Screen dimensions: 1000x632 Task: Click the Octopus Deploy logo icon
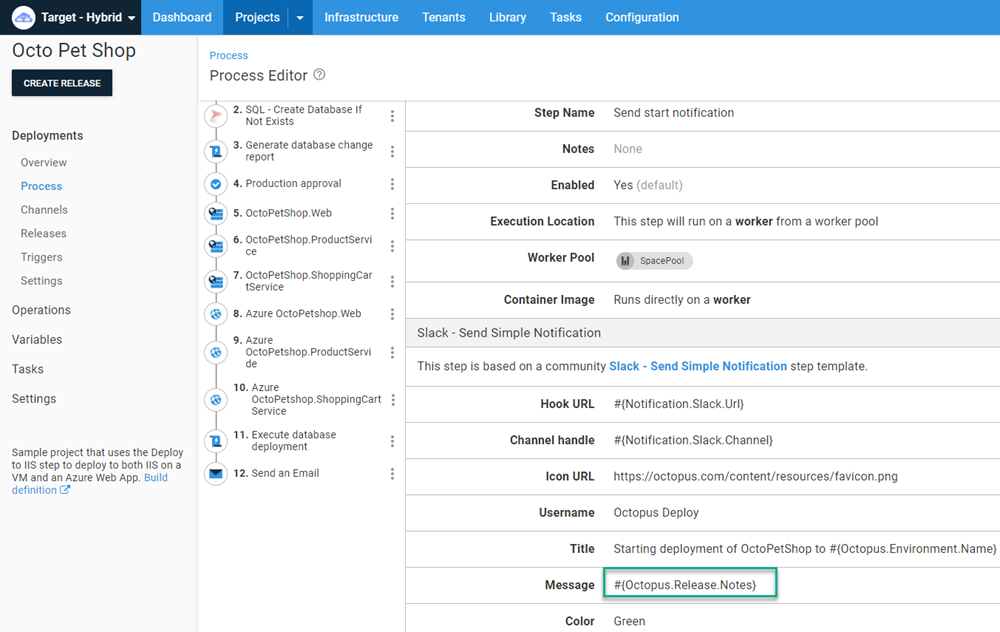[23, 17]
